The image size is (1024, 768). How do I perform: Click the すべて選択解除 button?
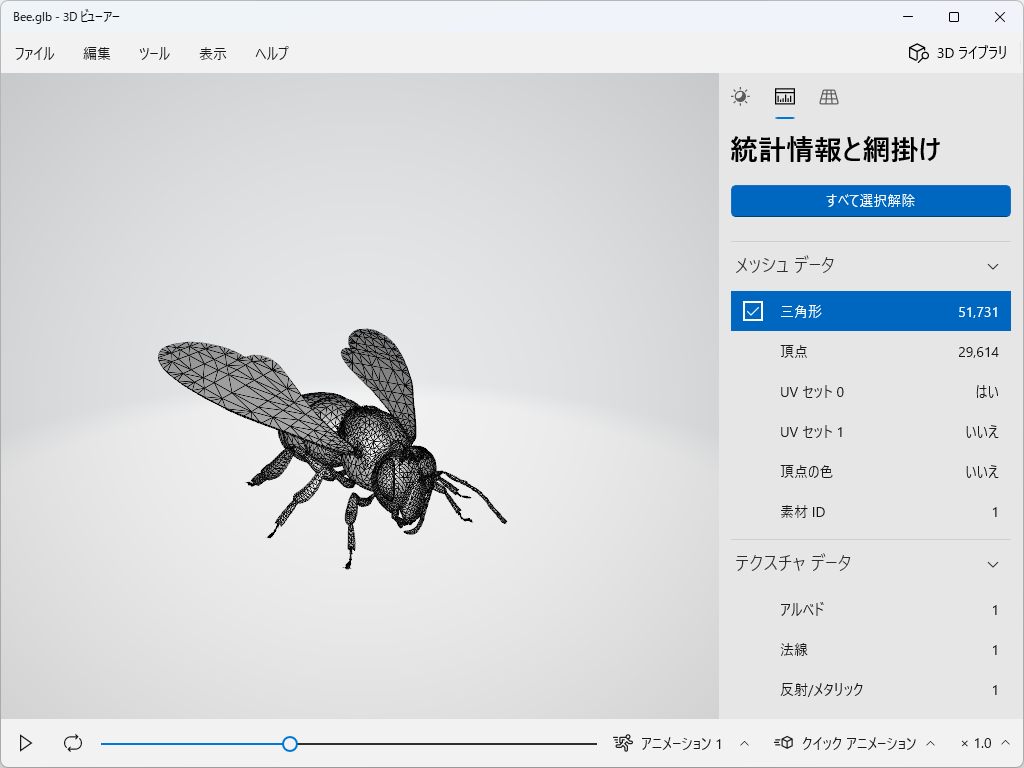tap(870, 201)
